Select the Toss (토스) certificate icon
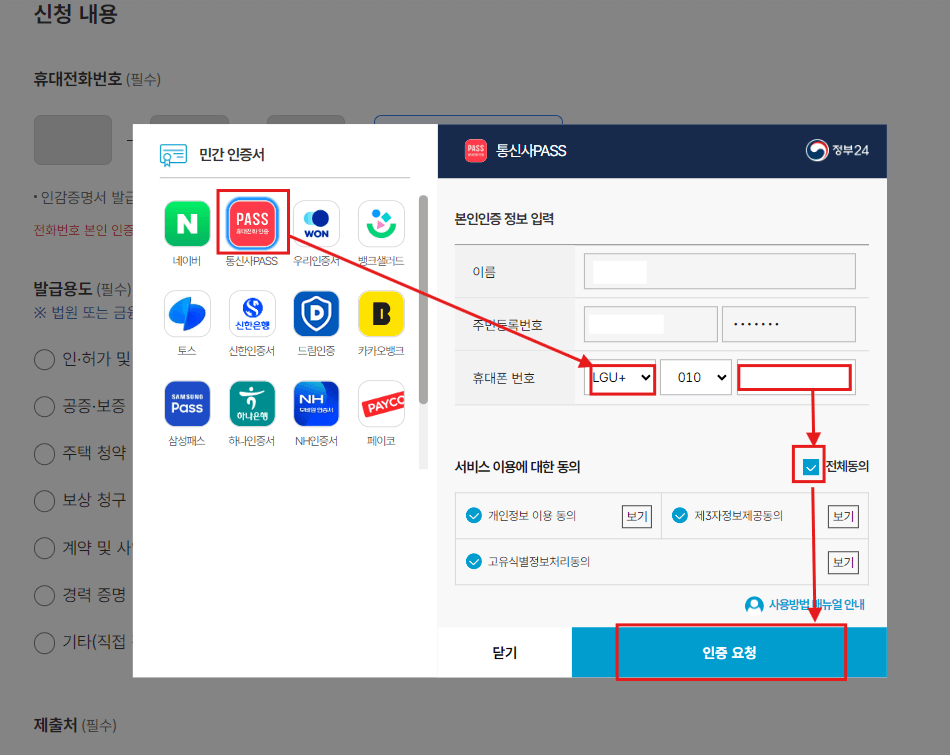Viewport: 950px width, 755px height. tap(187, 314)
